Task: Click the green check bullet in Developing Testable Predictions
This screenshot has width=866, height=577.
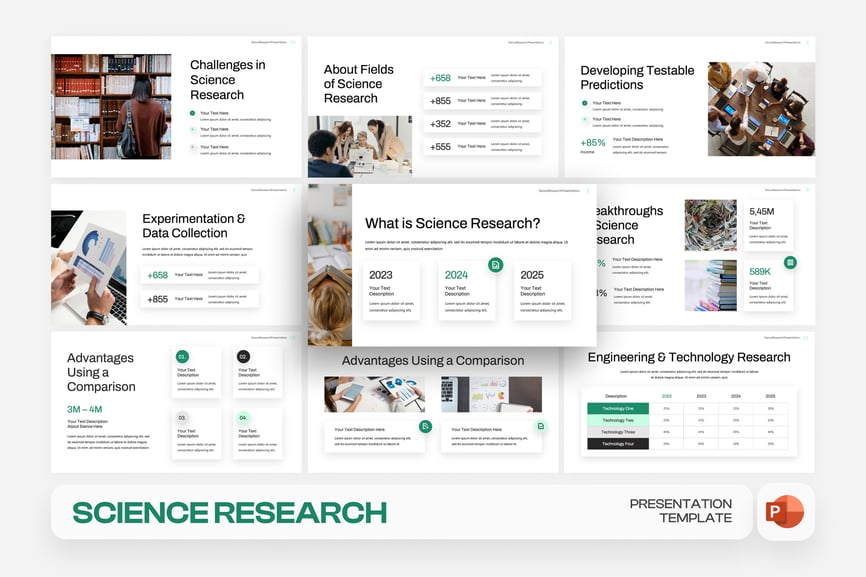Action: [585, 103]
